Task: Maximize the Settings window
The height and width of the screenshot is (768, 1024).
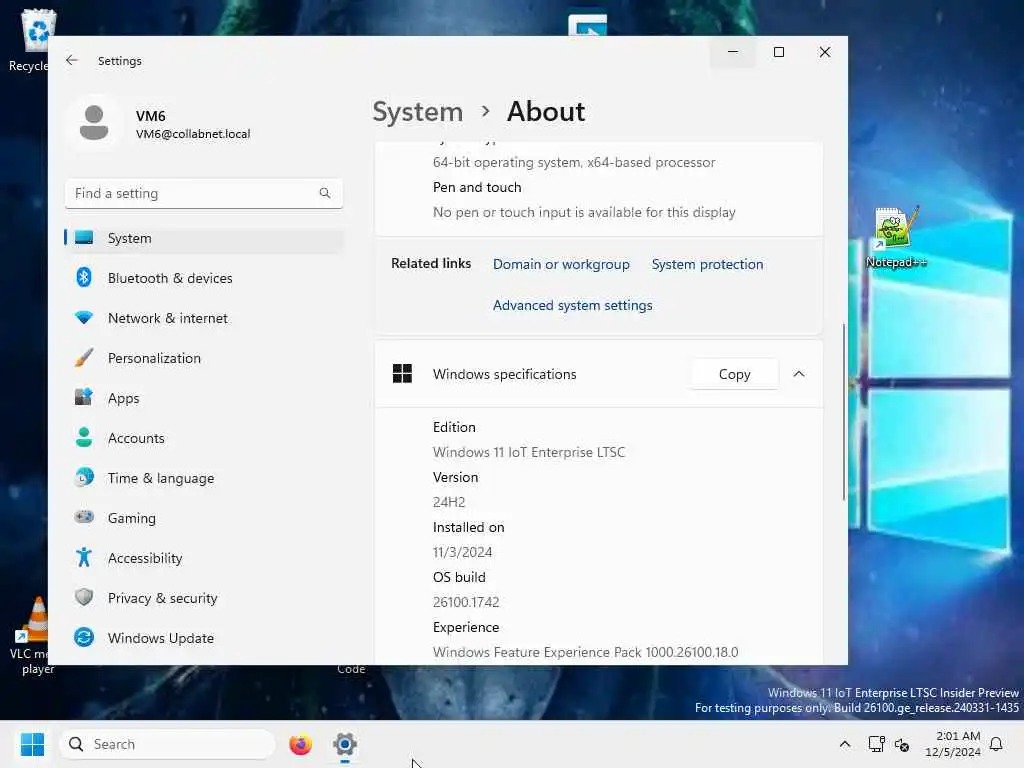Action: click(x=778, y=52)
